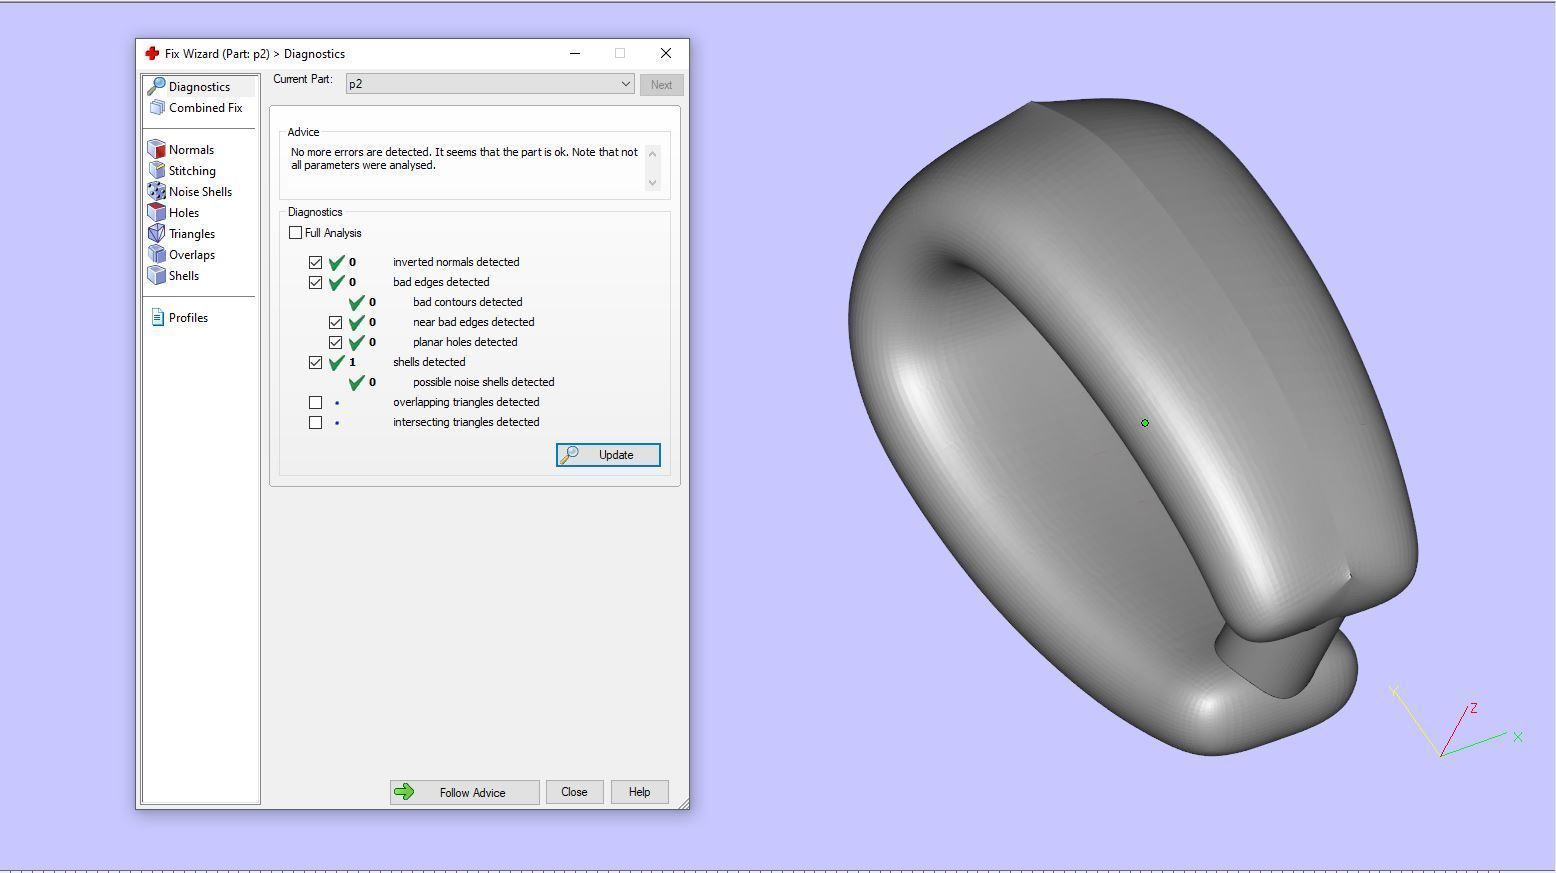The image size is (1556, 873).
Task: Open the Noise Shells page
Action: [x=200, y=192]
